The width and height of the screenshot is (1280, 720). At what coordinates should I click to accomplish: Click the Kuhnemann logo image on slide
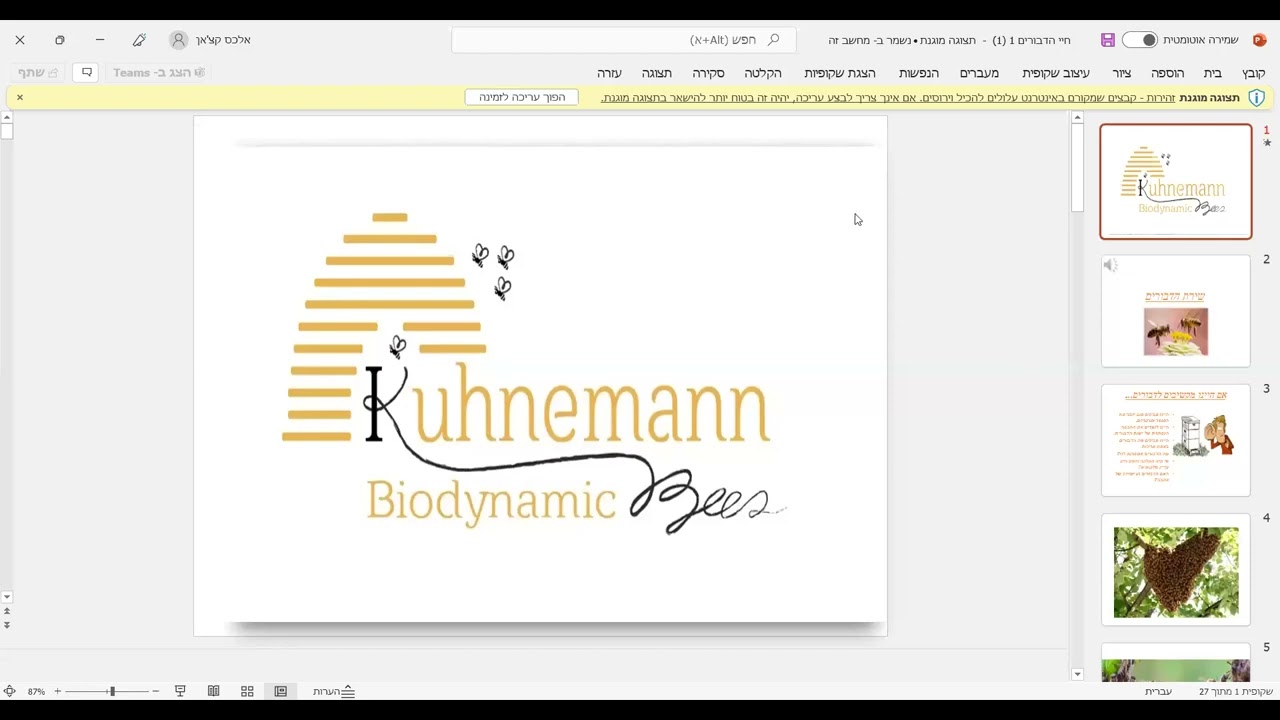click(x=535, y=372)
